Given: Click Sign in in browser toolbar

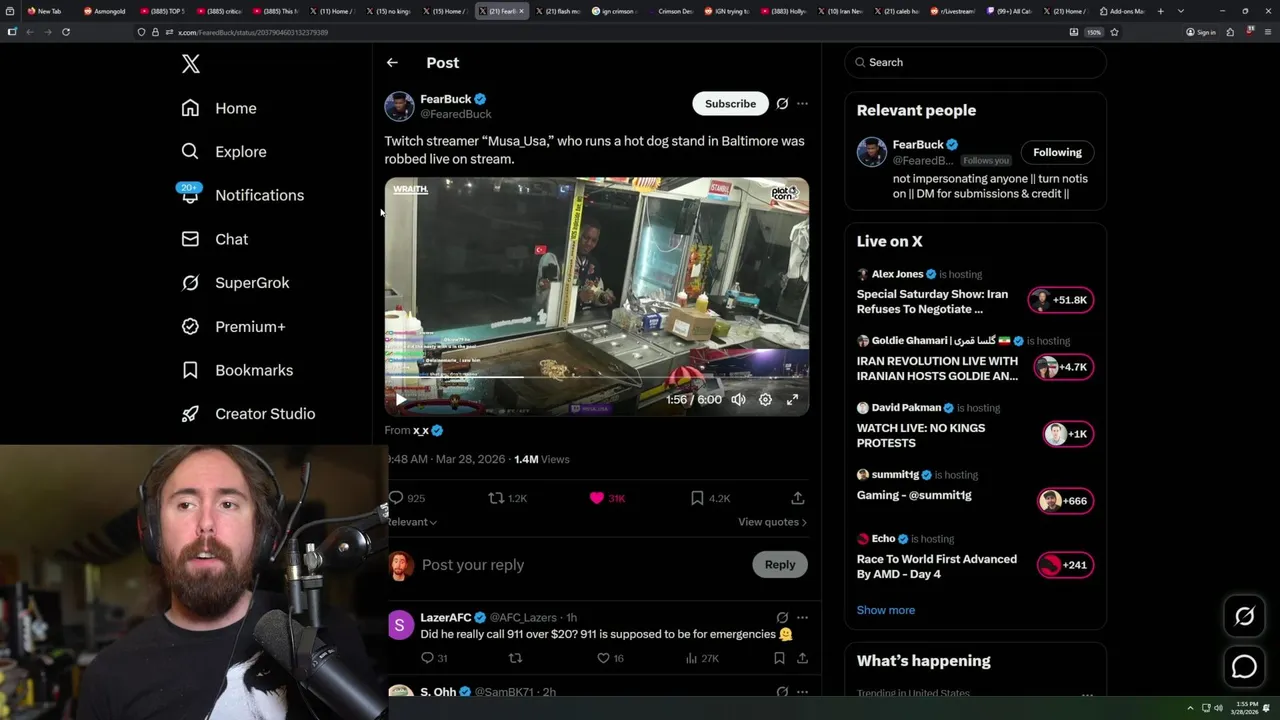Looking at the screenshot, I should 1201,32.
